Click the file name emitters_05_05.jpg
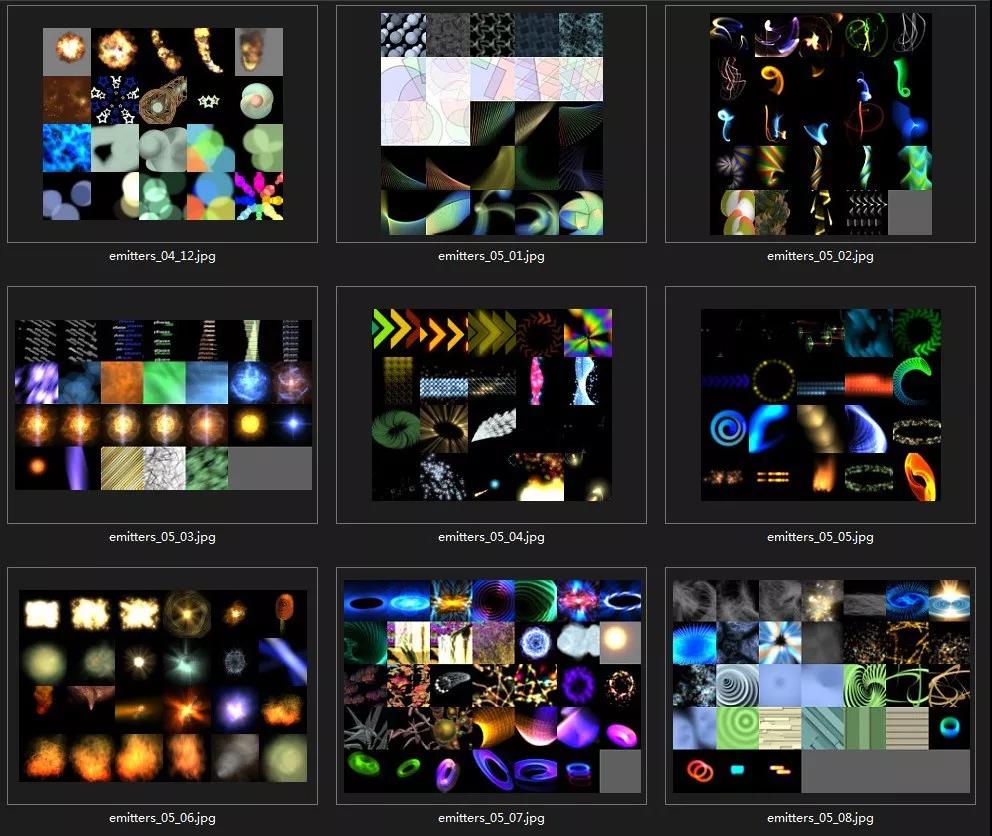 pos(821,537)
